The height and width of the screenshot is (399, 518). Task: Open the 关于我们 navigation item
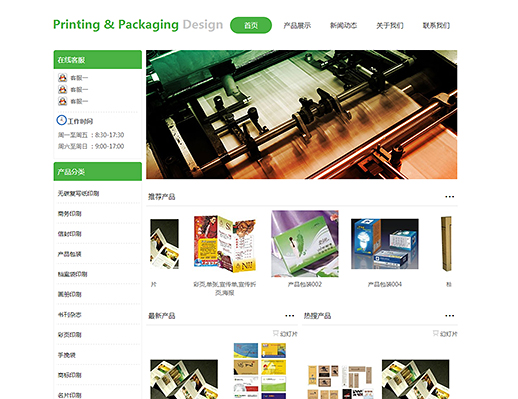click(x=390, y=25)
